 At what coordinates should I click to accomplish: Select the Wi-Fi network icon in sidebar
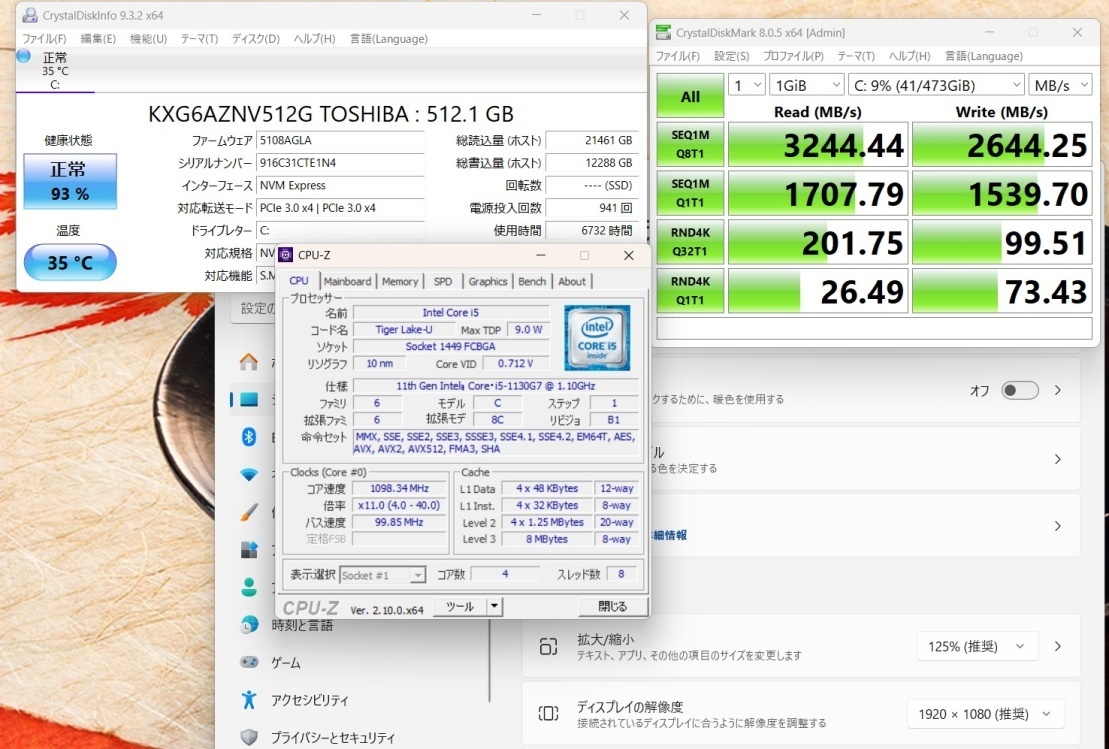tap(247, 474)
